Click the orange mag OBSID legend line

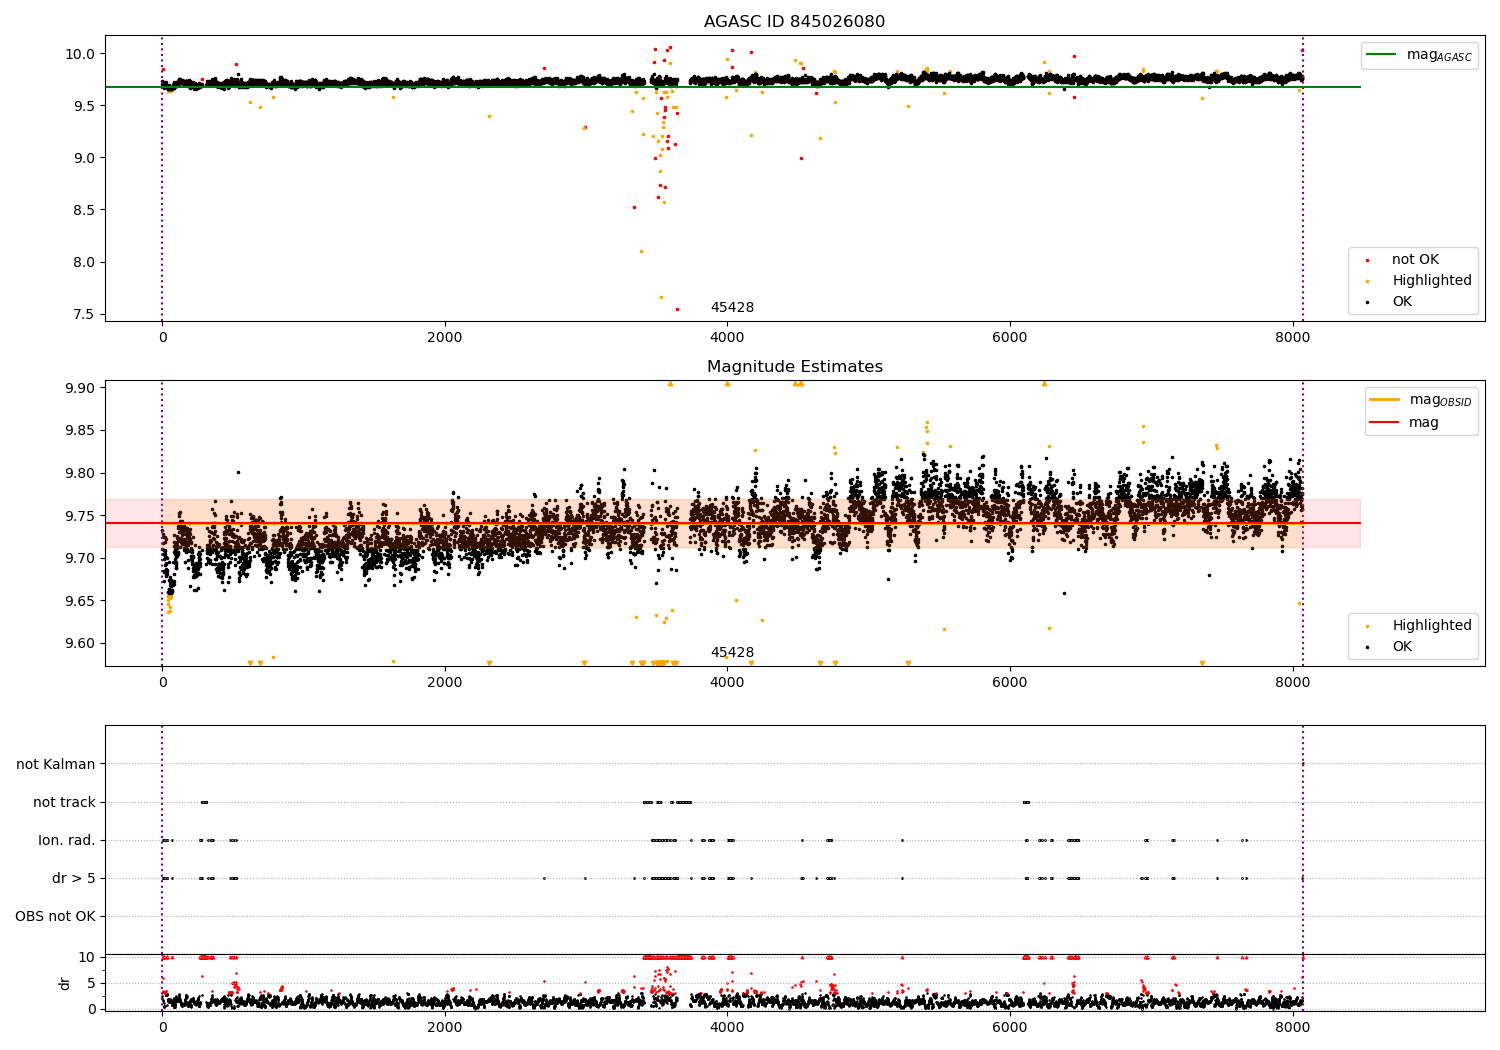[1384, 400]
